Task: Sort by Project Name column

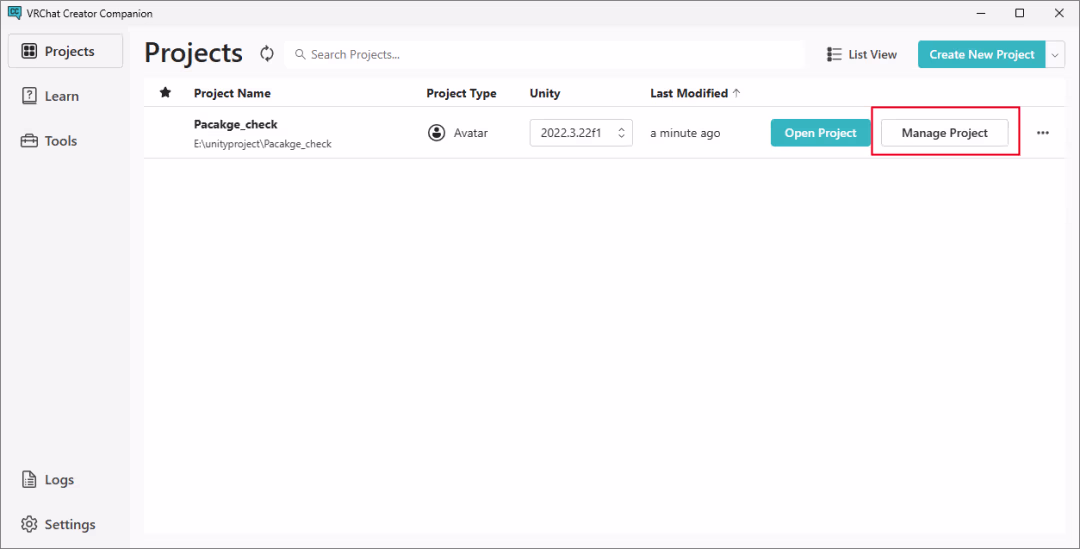Action: click(232, 93)
